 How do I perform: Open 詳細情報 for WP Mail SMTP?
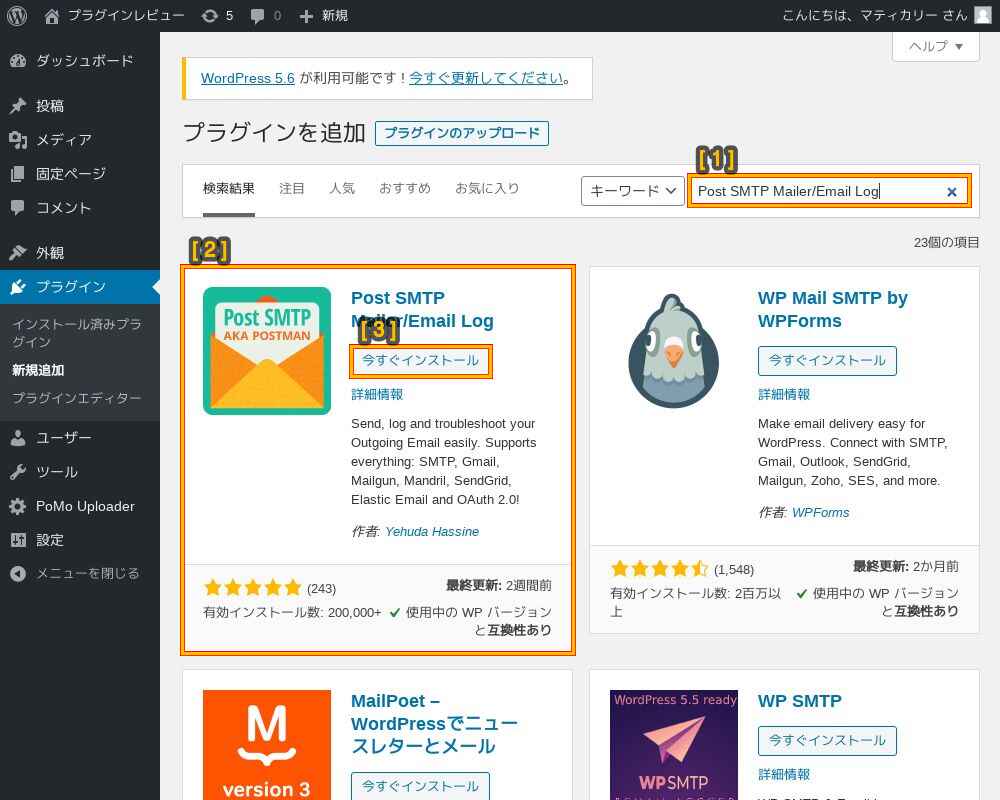coord(784,394)
